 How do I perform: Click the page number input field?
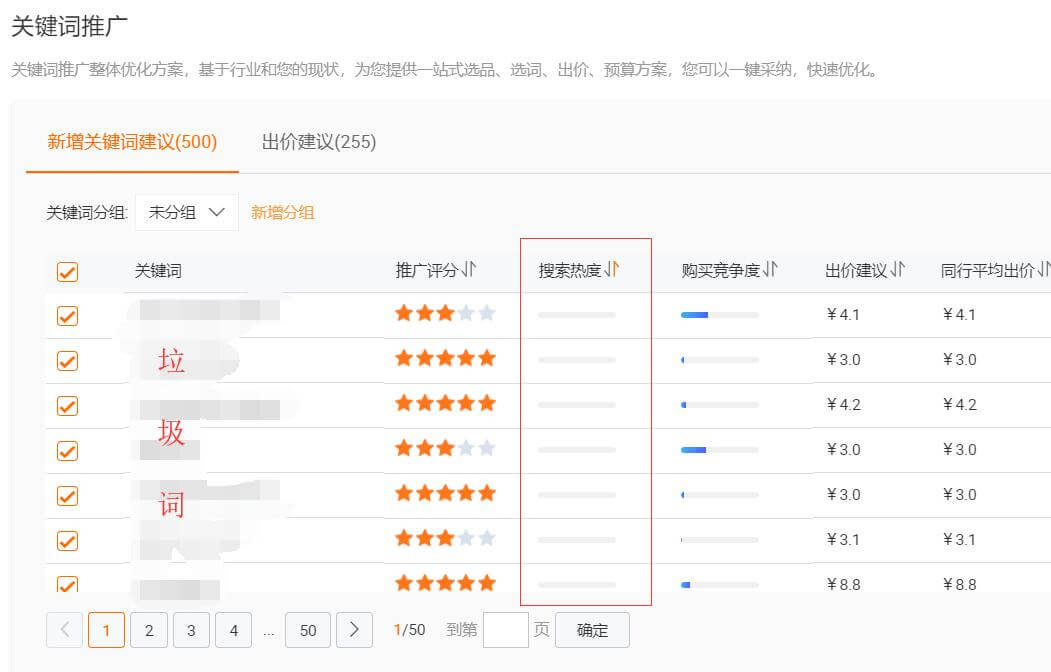pyautogui.click(x=505, y=630)
